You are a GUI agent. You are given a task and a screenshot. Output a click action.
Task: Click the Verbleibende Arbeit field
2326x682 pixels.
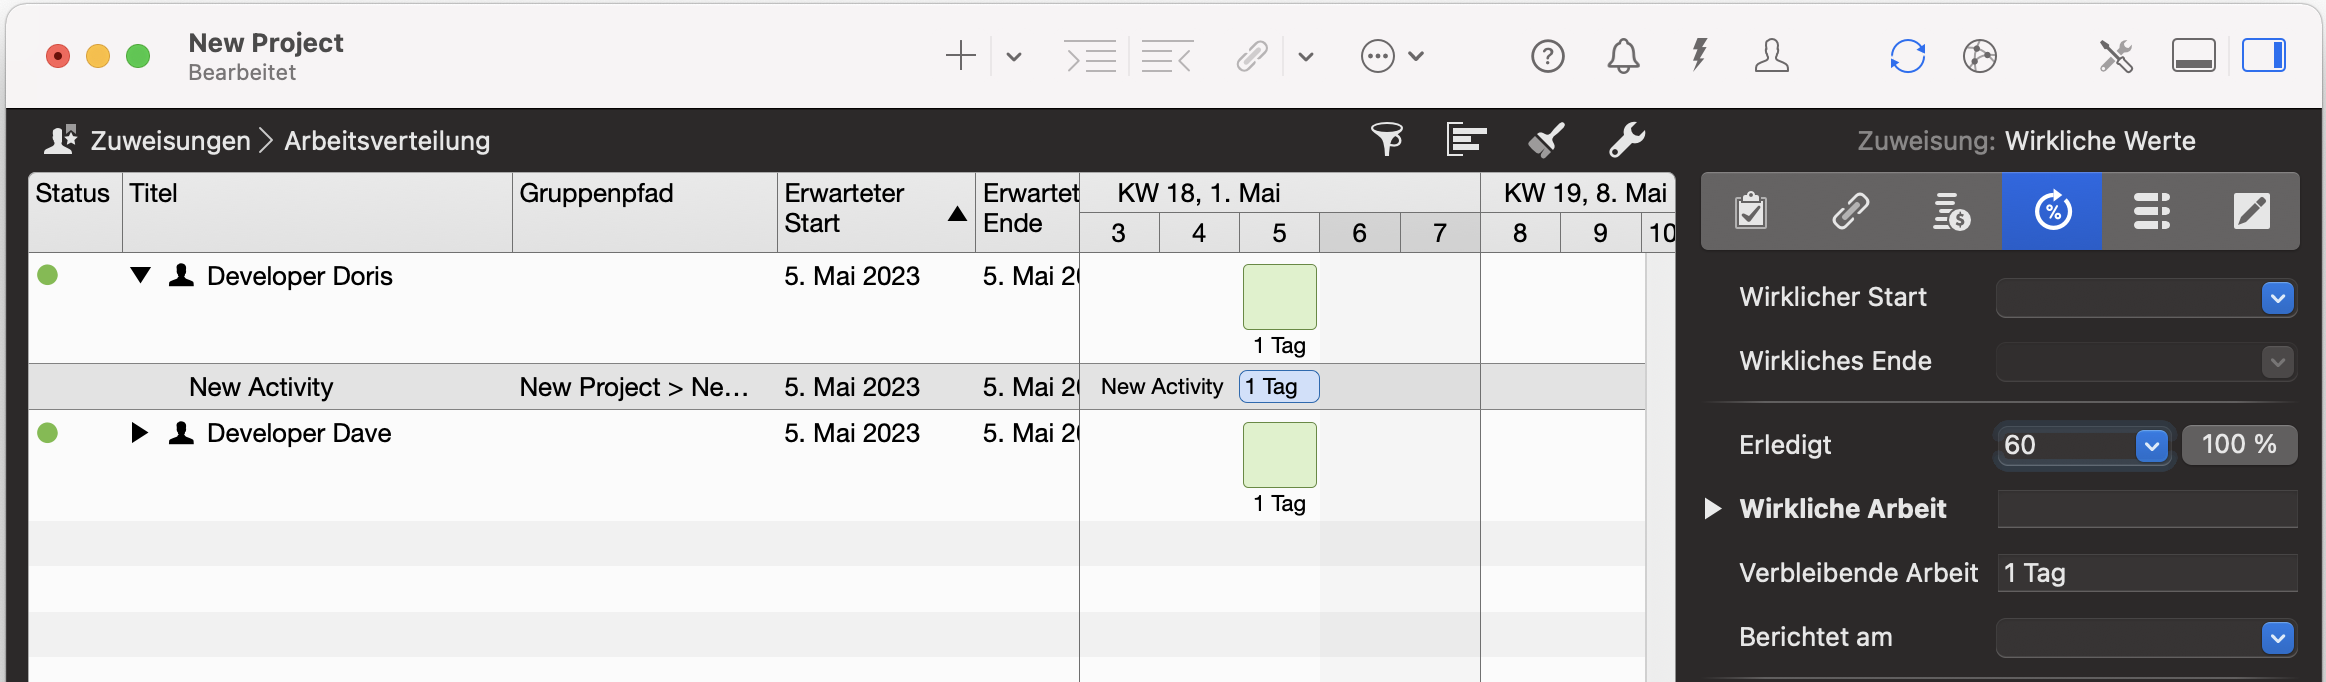(x=2146, y=573)
